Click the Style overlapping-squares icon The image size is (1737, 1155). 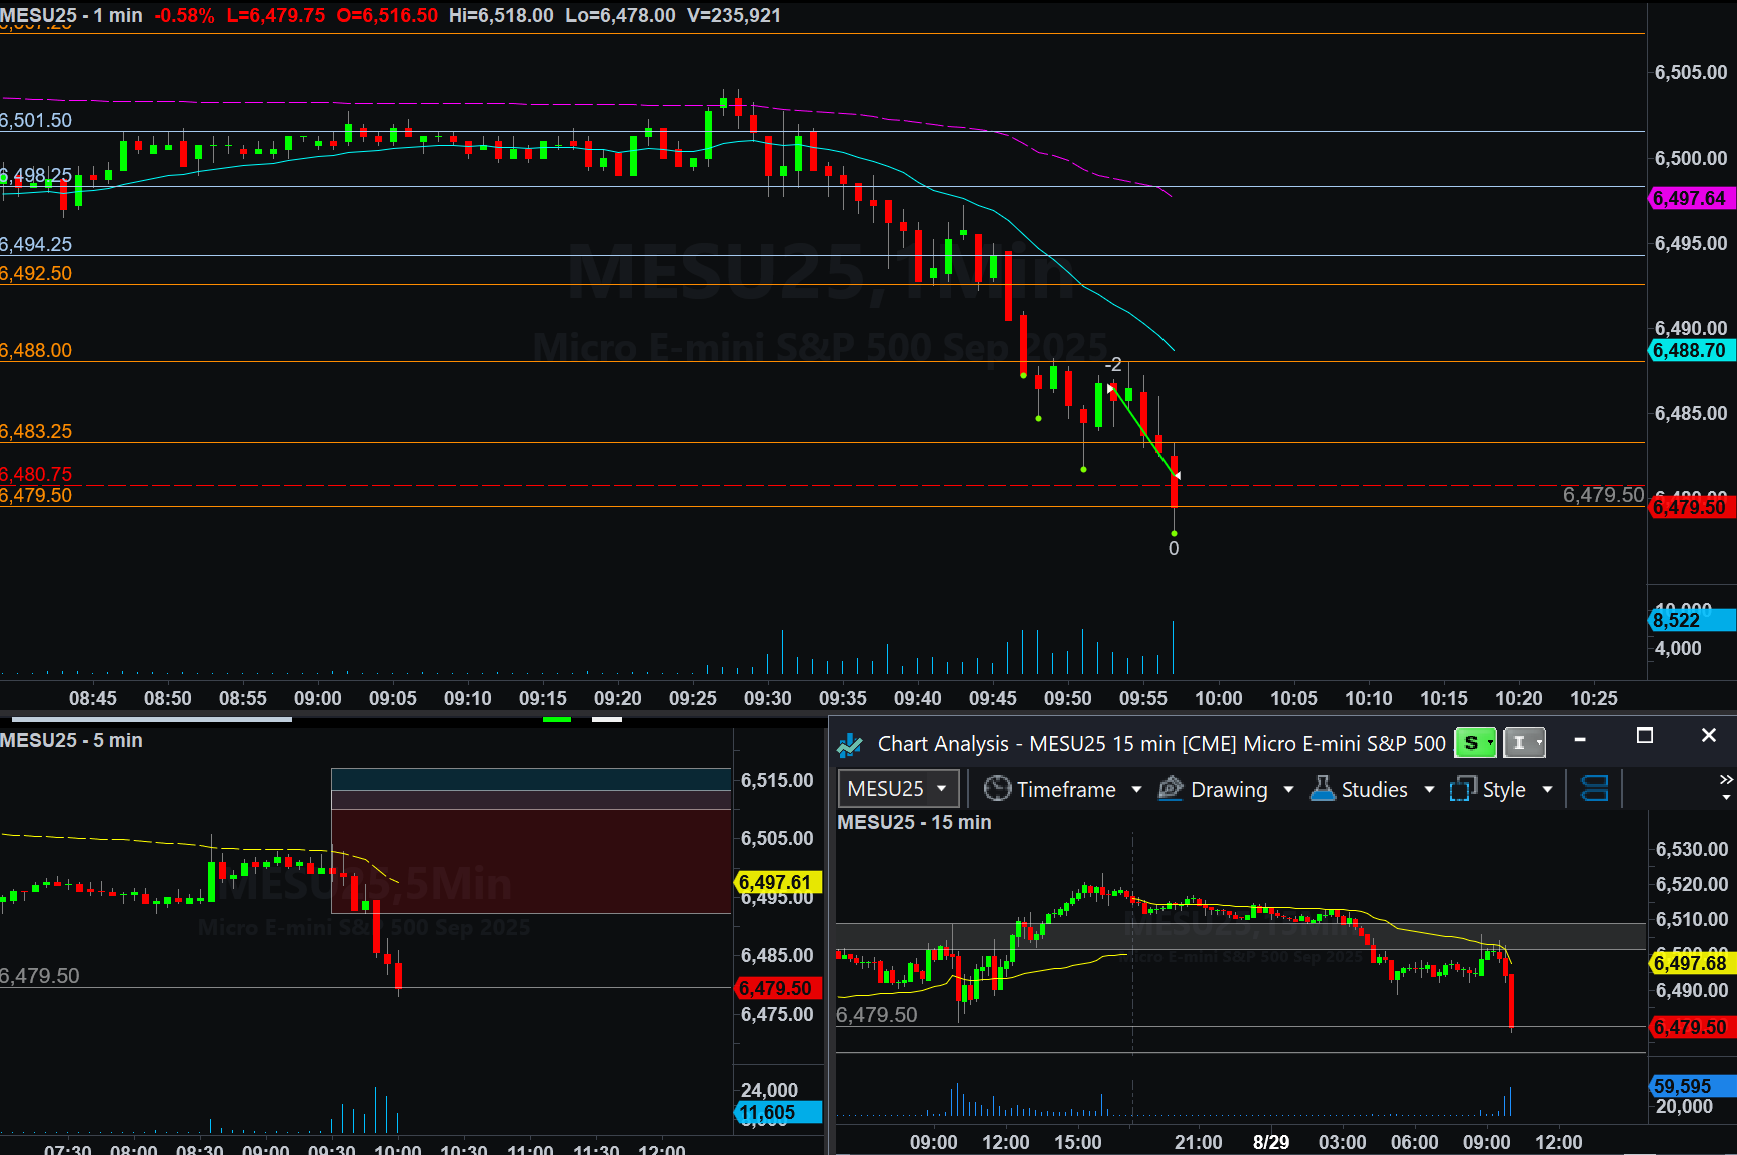tap(1463, 789)
